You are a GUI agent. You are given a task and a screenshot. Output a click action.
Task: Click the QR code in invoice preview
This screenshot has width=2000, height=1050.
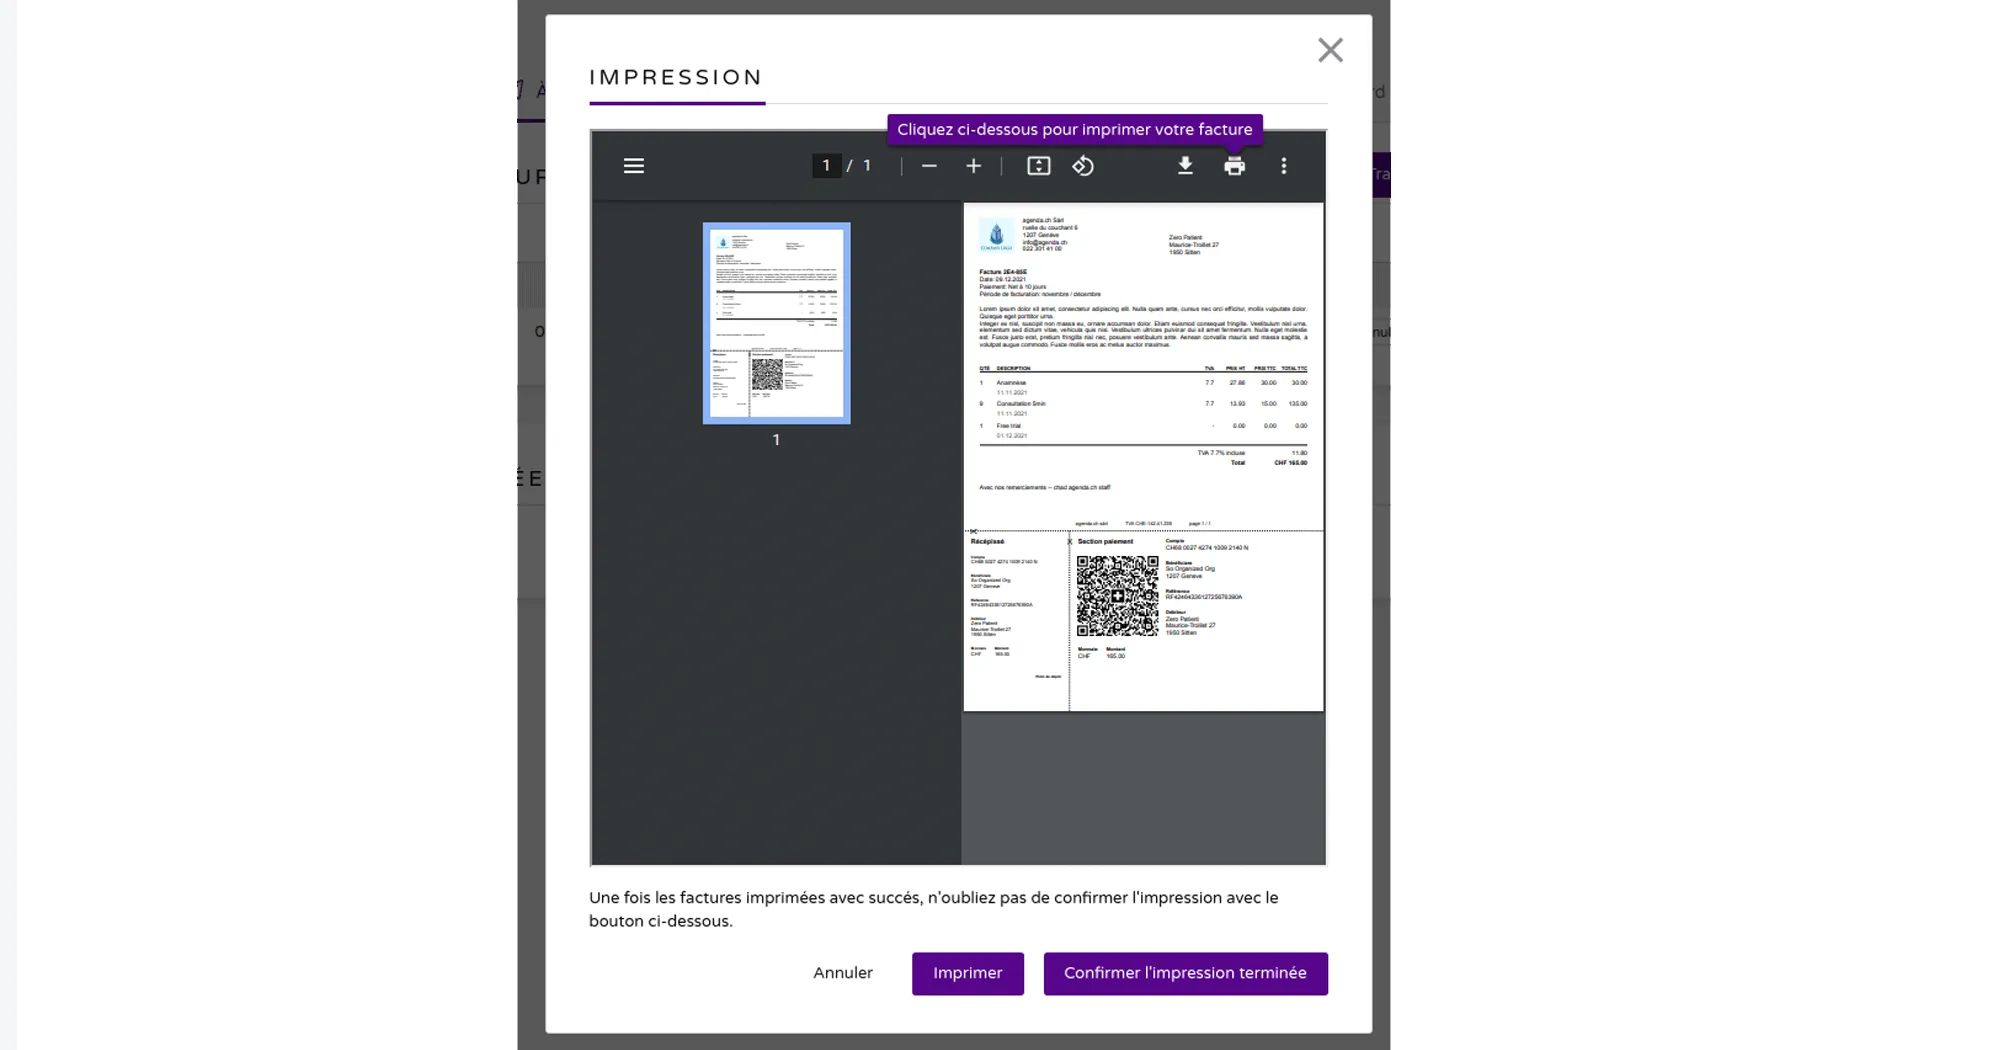coord(1117,596)
